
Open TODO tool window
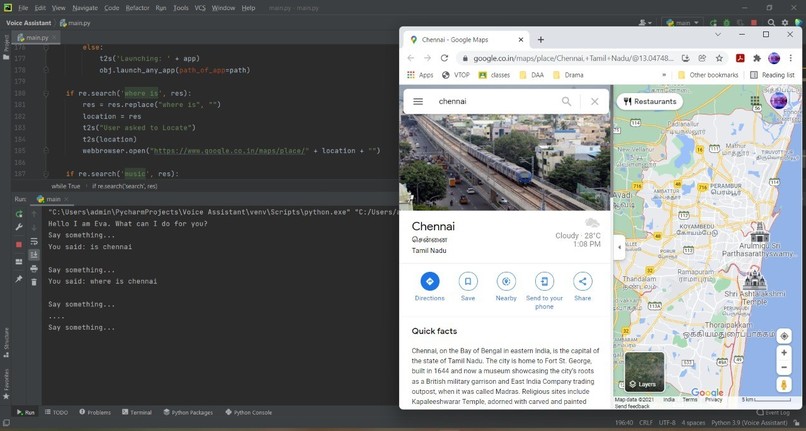click(56, 412)
